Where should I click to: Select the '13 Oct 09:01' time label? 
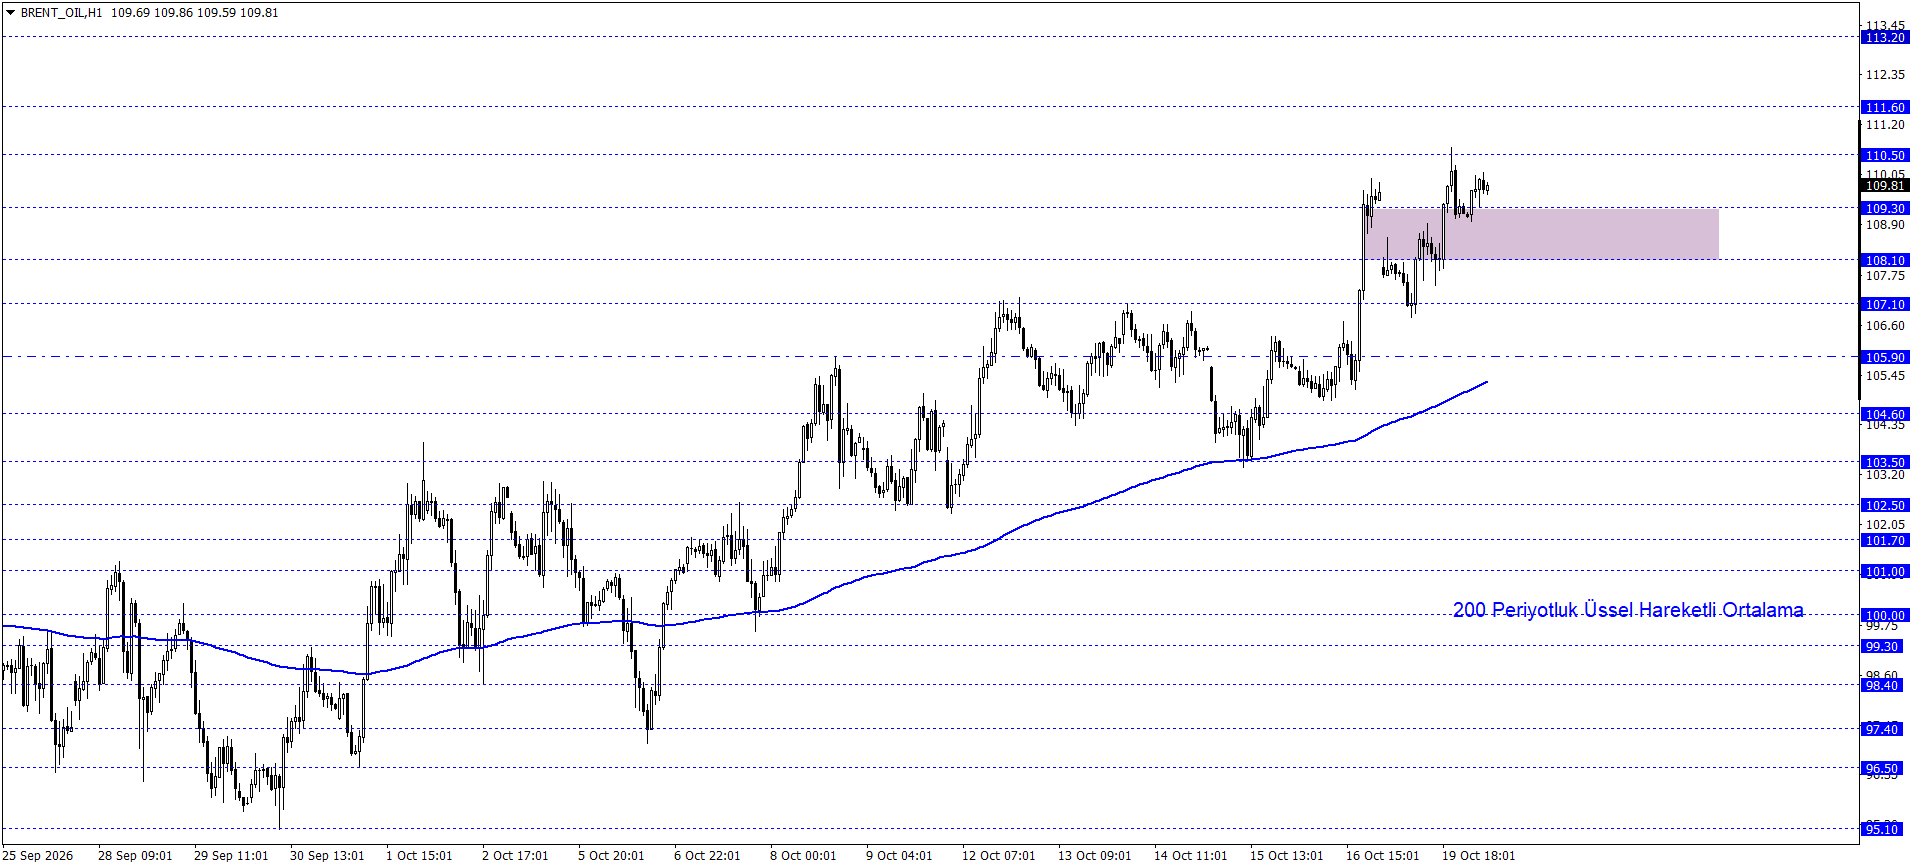(x=1095, y=856)
